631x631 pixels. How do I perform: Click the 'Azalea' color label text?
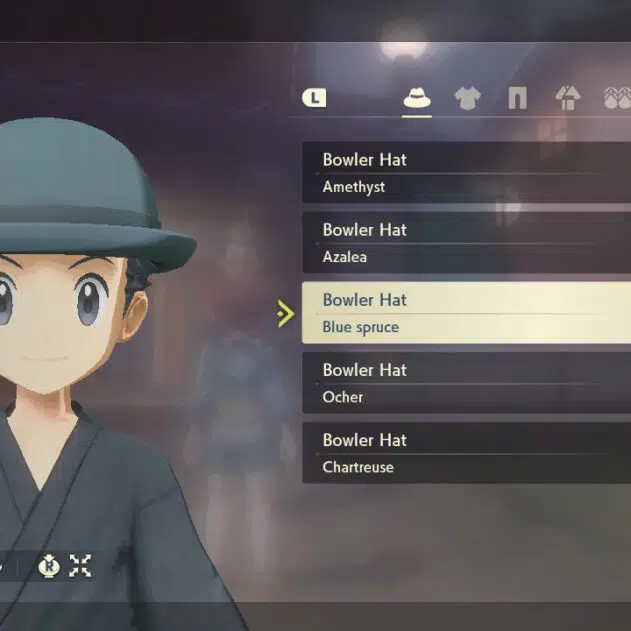click(344, 257)
